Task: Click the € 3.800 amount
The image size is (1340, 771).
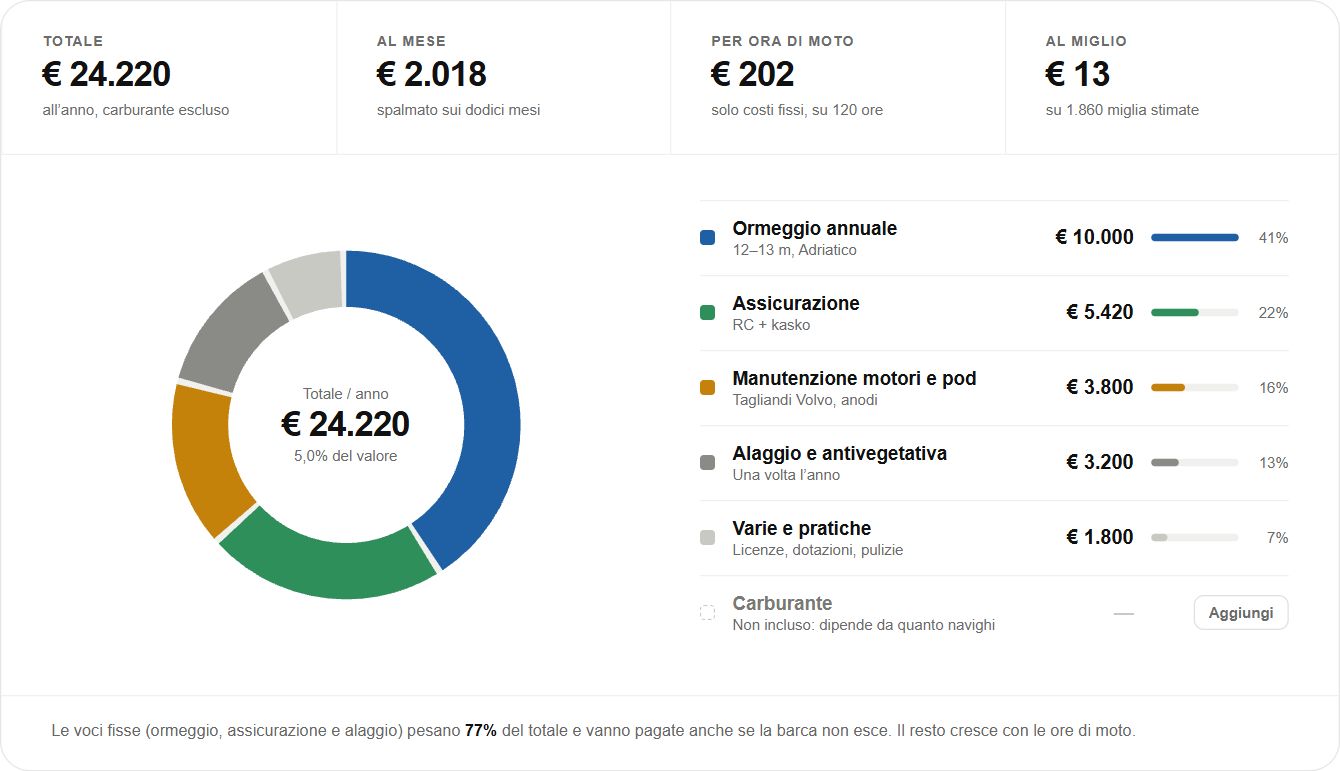Action: point(1100,387)
